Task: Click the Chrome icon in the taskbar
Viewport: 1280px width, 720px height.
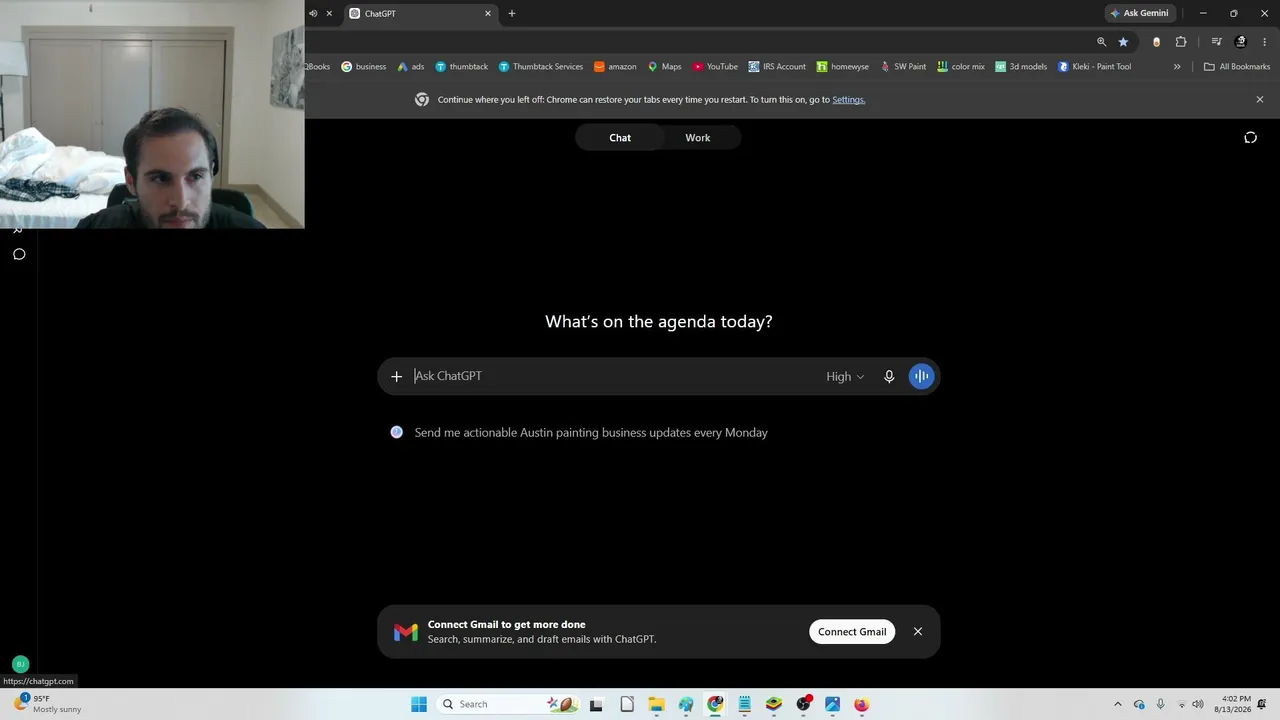Action: point(715,704)
